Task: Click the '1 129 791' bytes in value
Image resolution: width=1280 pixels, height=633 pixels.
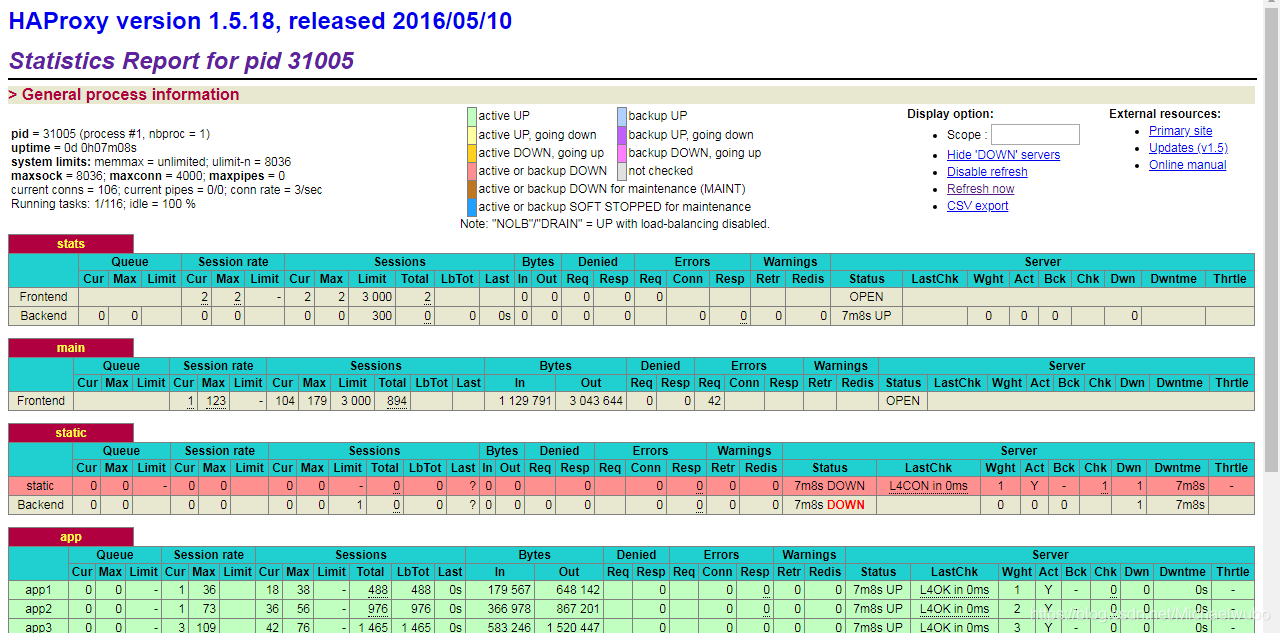Action: point(525,401)
